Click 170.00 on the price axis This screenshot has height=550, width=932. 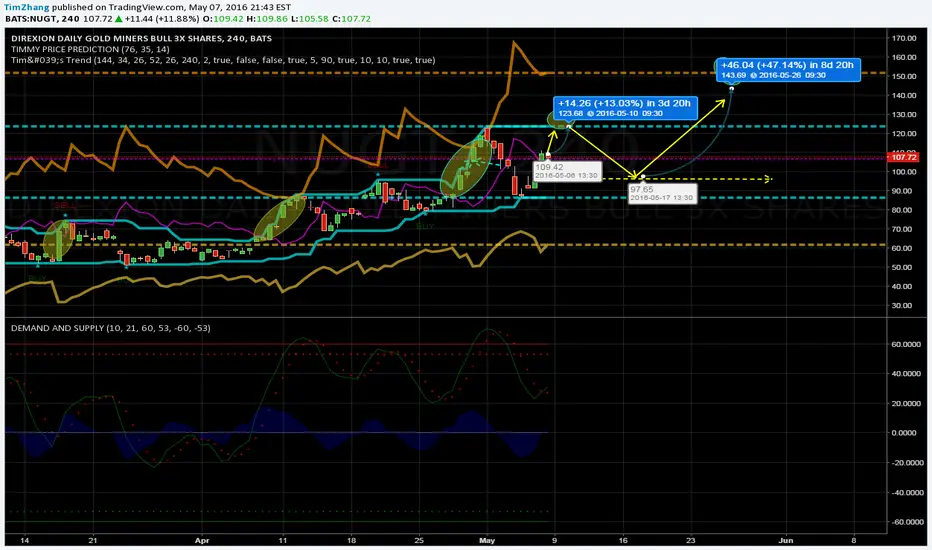(903, 38)
